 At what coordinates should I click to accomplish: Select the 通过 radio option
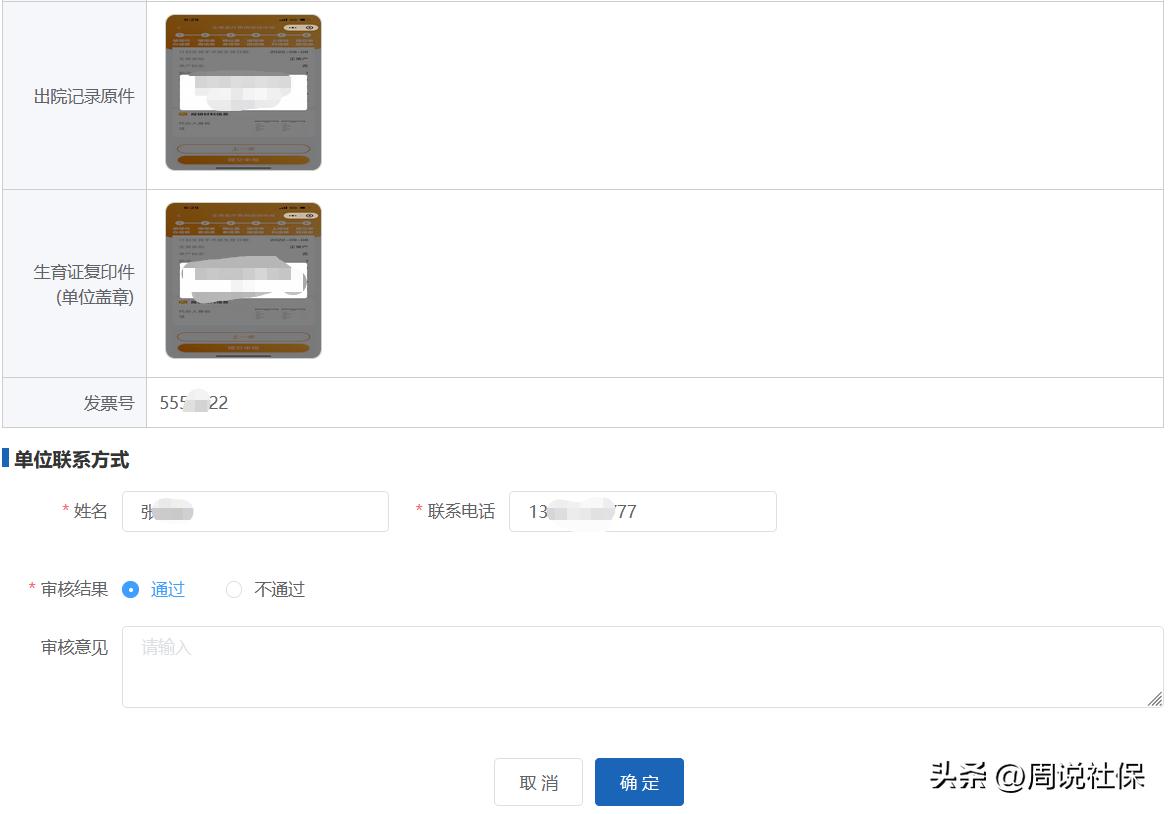[x=132, y=589]
